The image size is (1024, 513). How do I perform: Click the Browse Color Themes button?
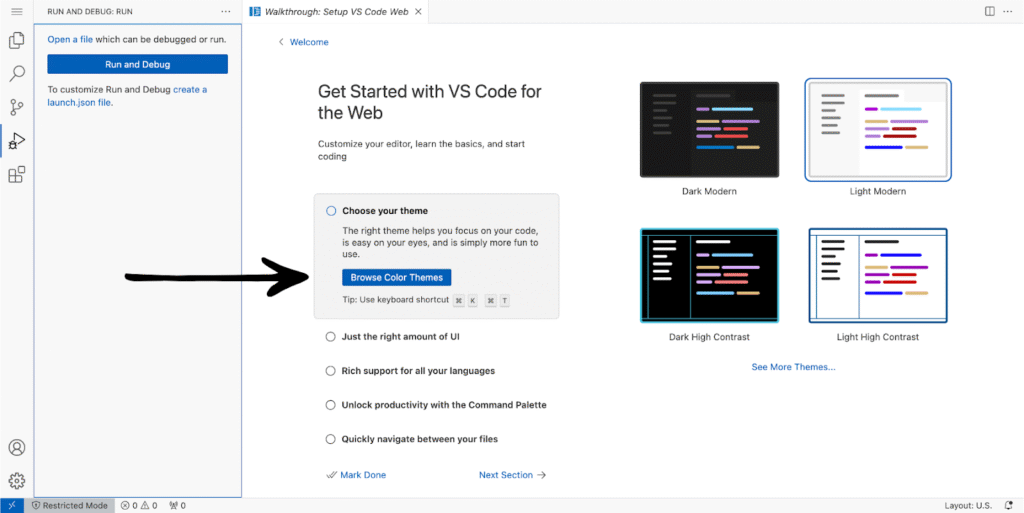pyautogui.click(x=397, y=277)
